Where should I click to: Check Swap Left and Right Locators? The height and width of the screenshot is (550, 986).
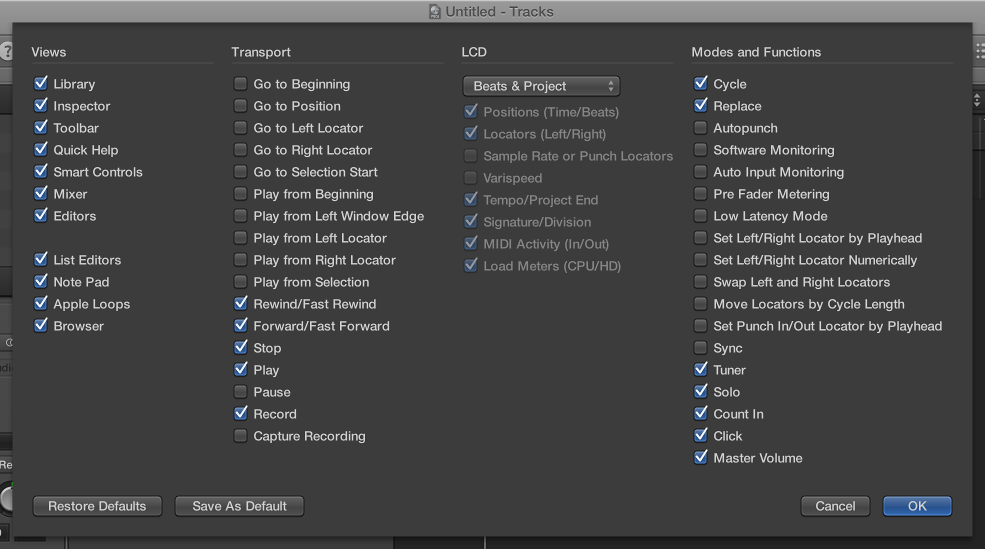click(701, 282)
